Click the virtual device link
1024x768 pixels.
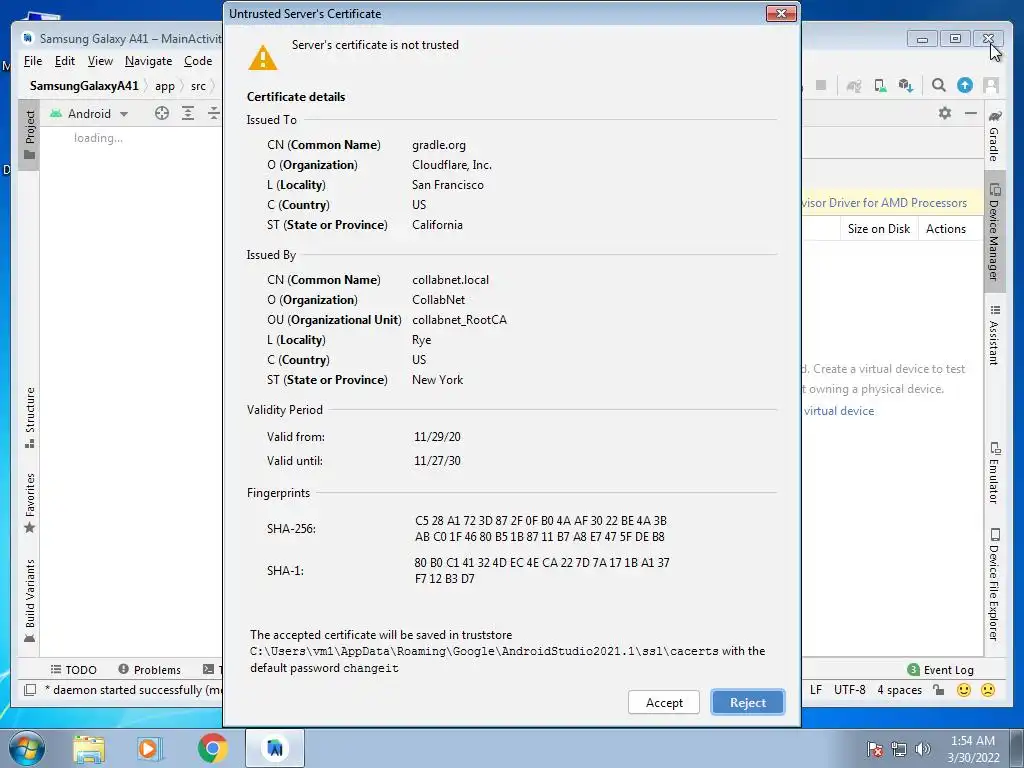click(839, 411)
